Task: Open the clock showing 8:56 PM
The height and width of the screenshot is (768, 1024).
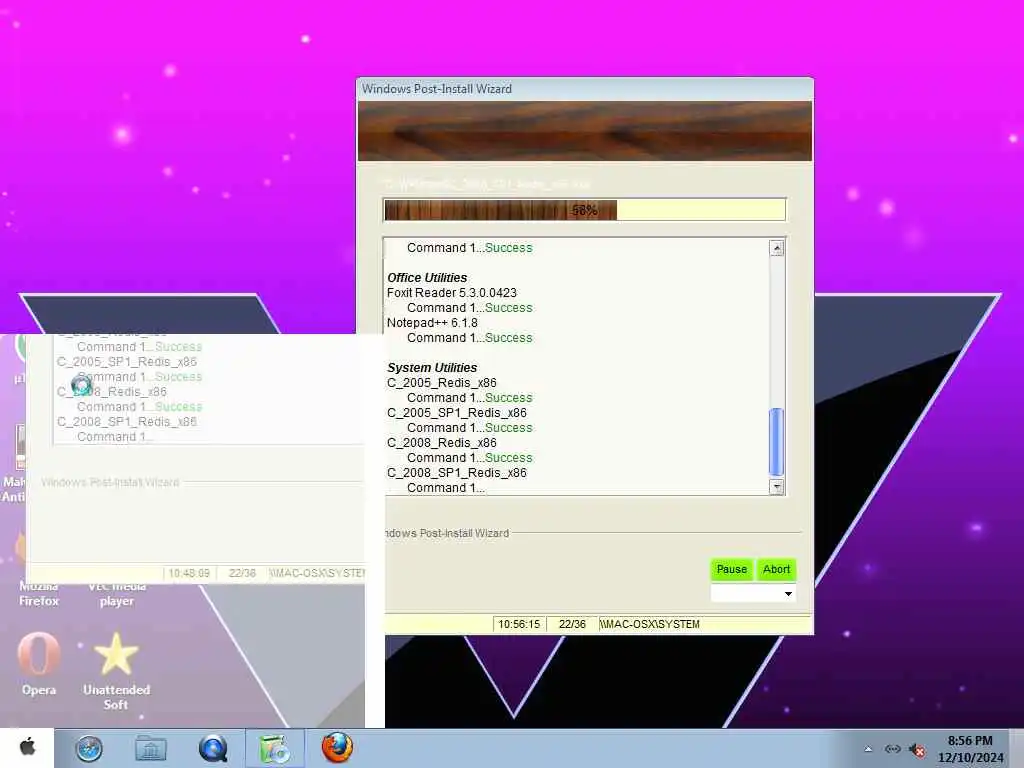Action: pos(970,749)
